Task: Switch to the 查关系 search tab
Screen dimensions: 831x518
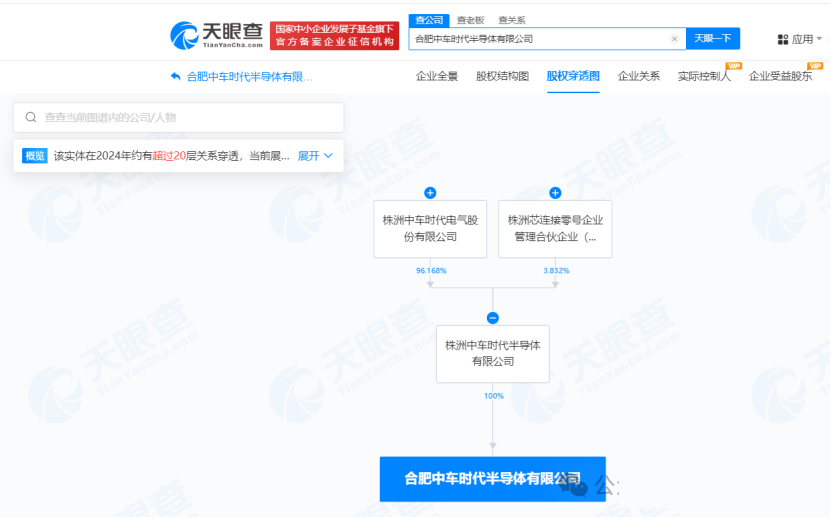Action: (x=510, y=20)
